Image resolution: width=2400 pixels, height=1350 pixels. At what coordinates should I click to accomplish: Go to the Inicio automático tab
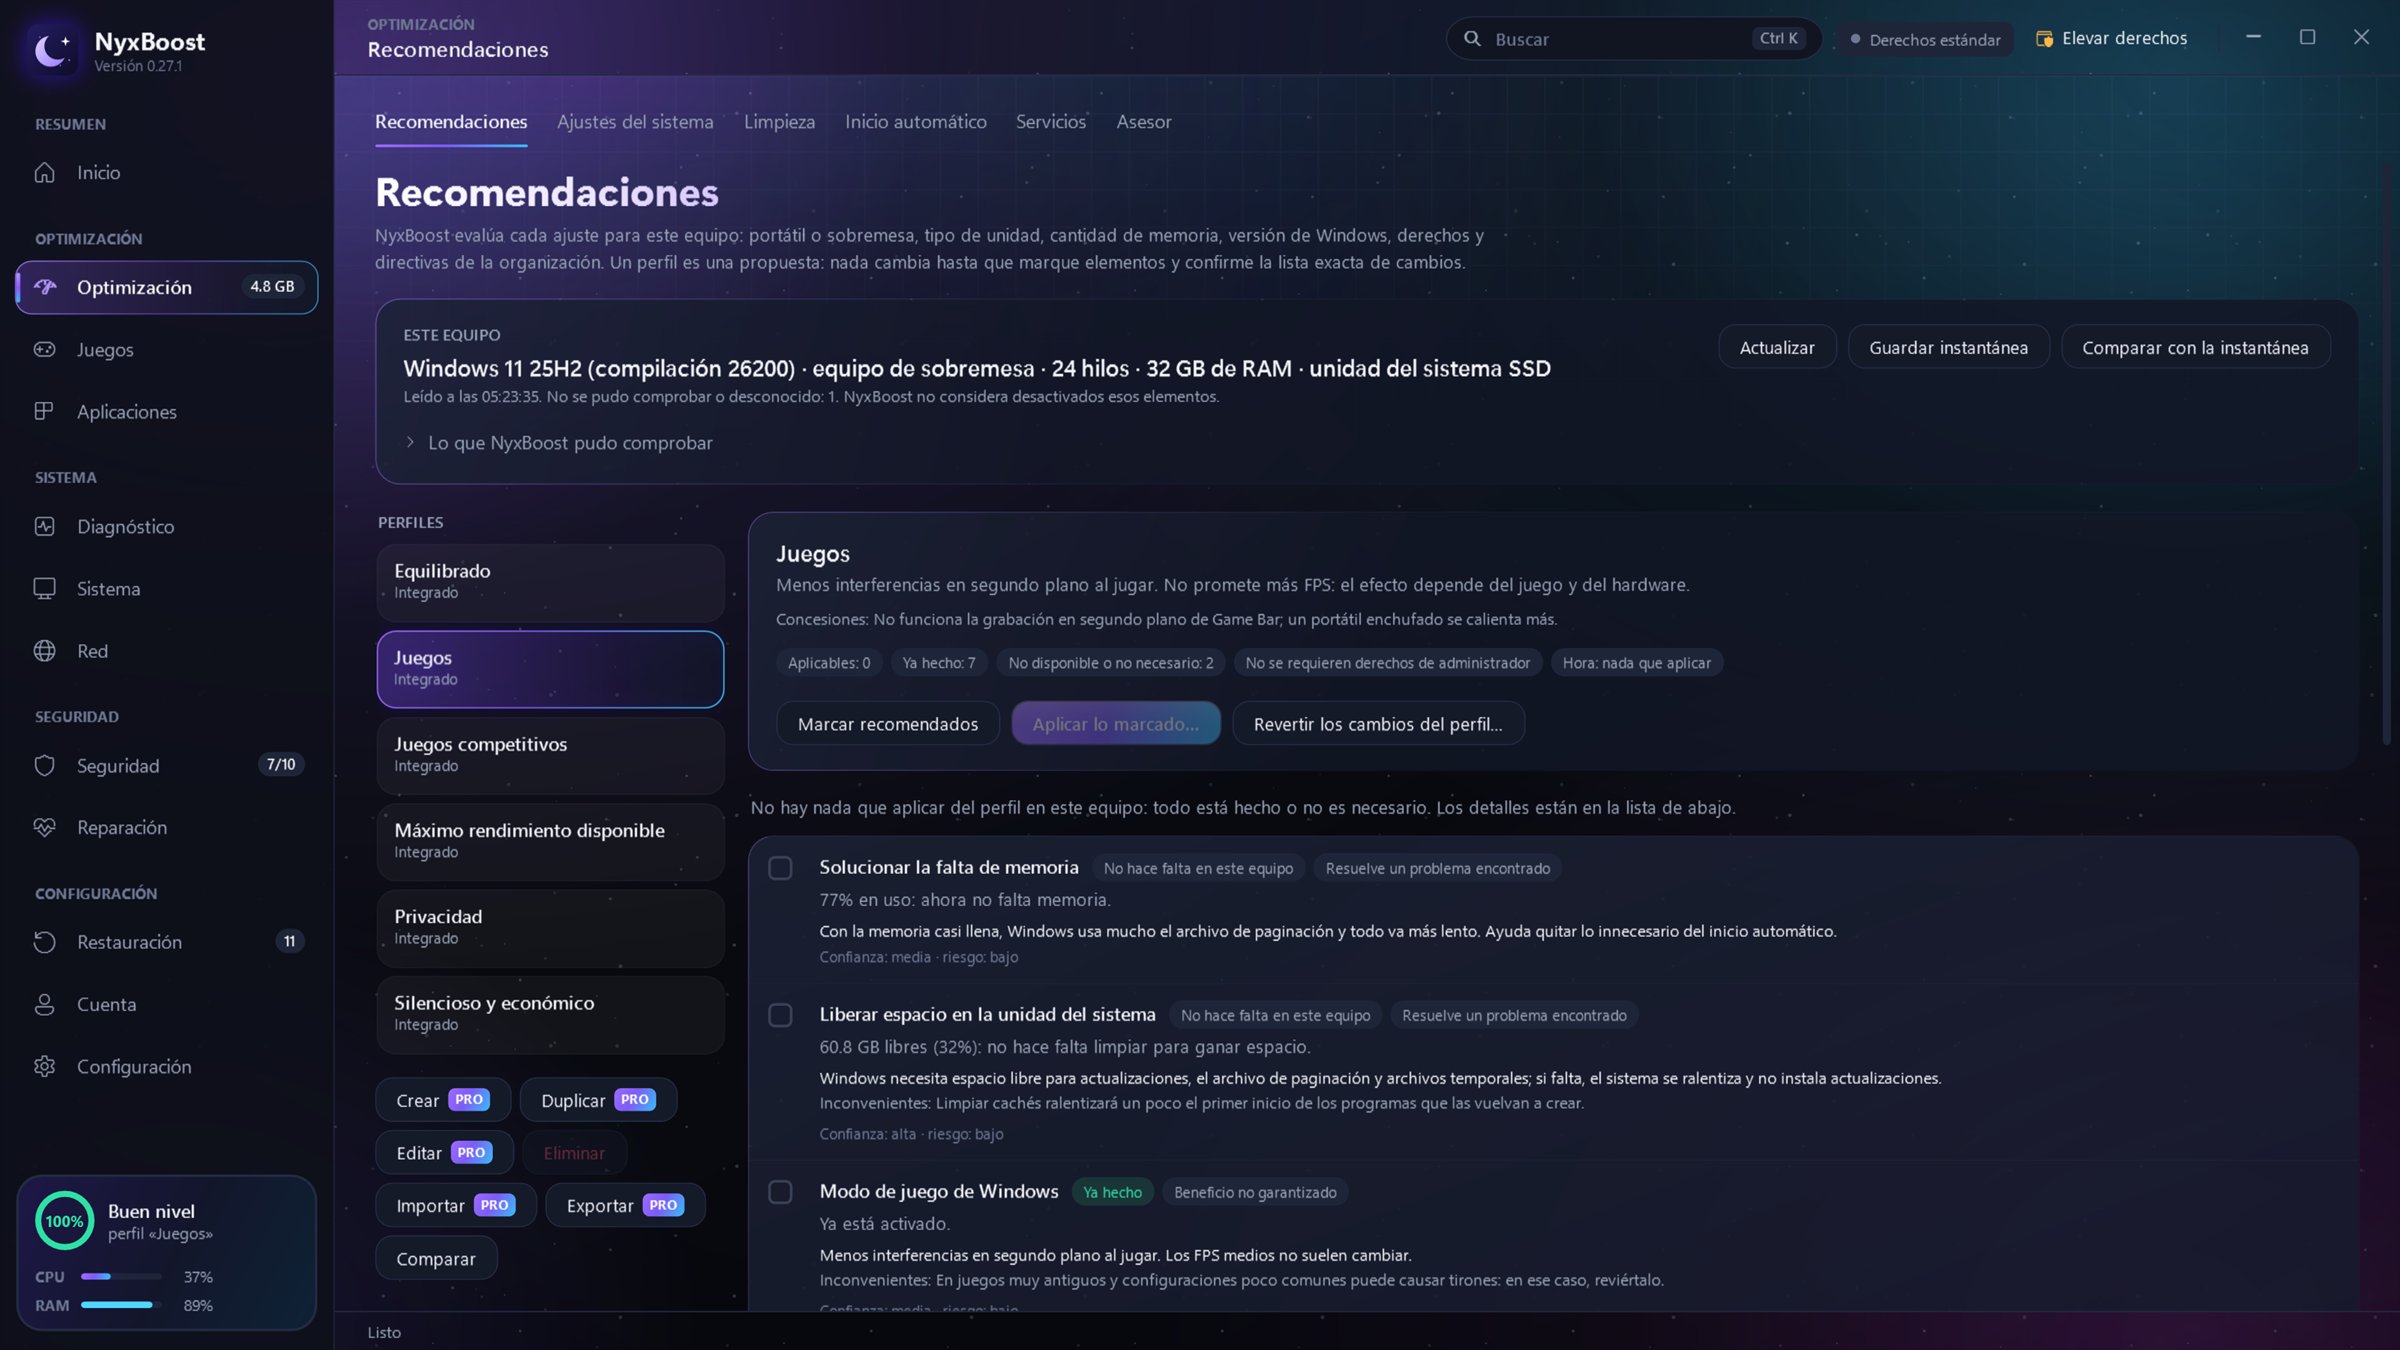pos(915,121)
